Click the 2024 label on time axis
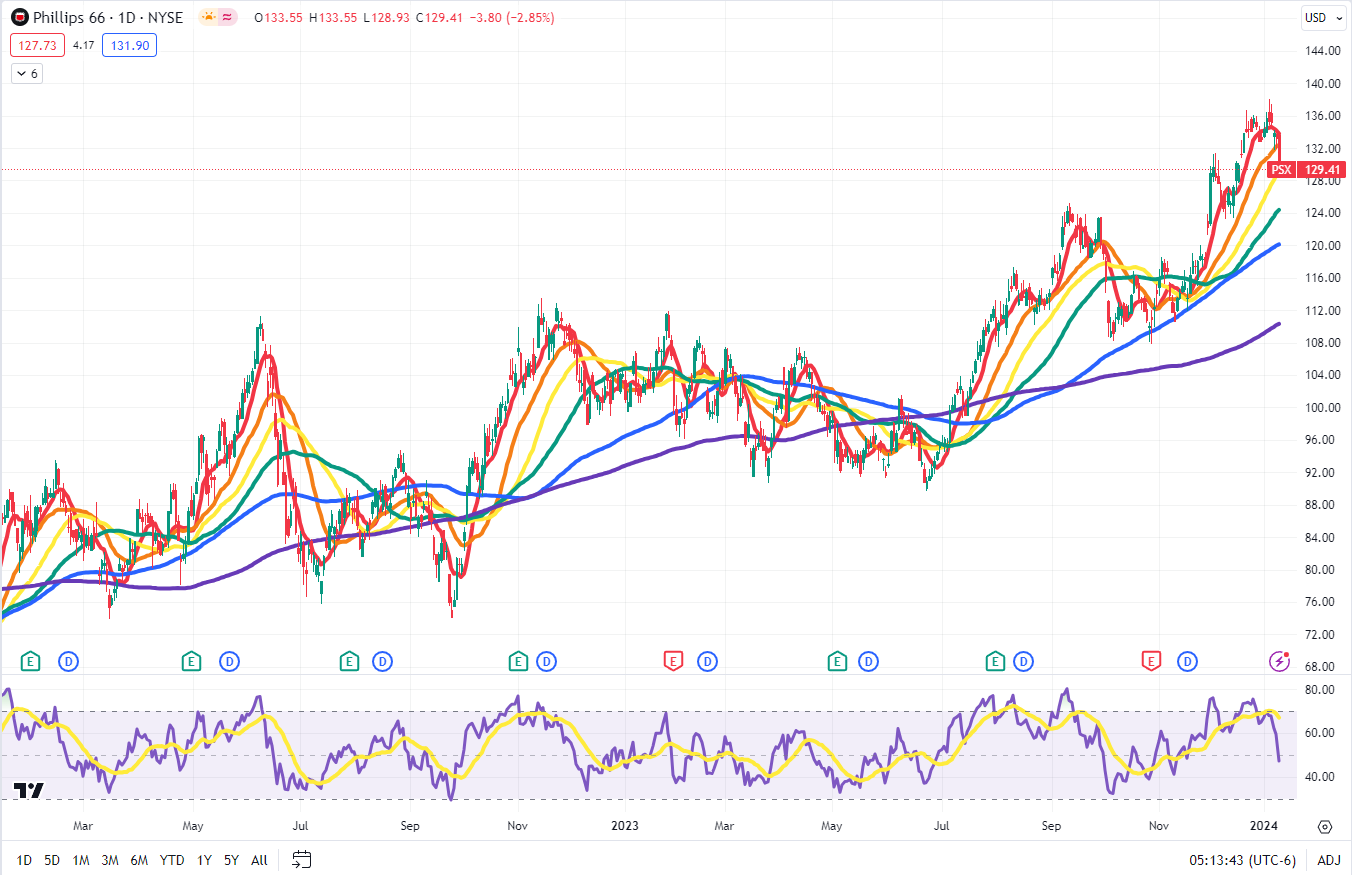 (1264, 826)
